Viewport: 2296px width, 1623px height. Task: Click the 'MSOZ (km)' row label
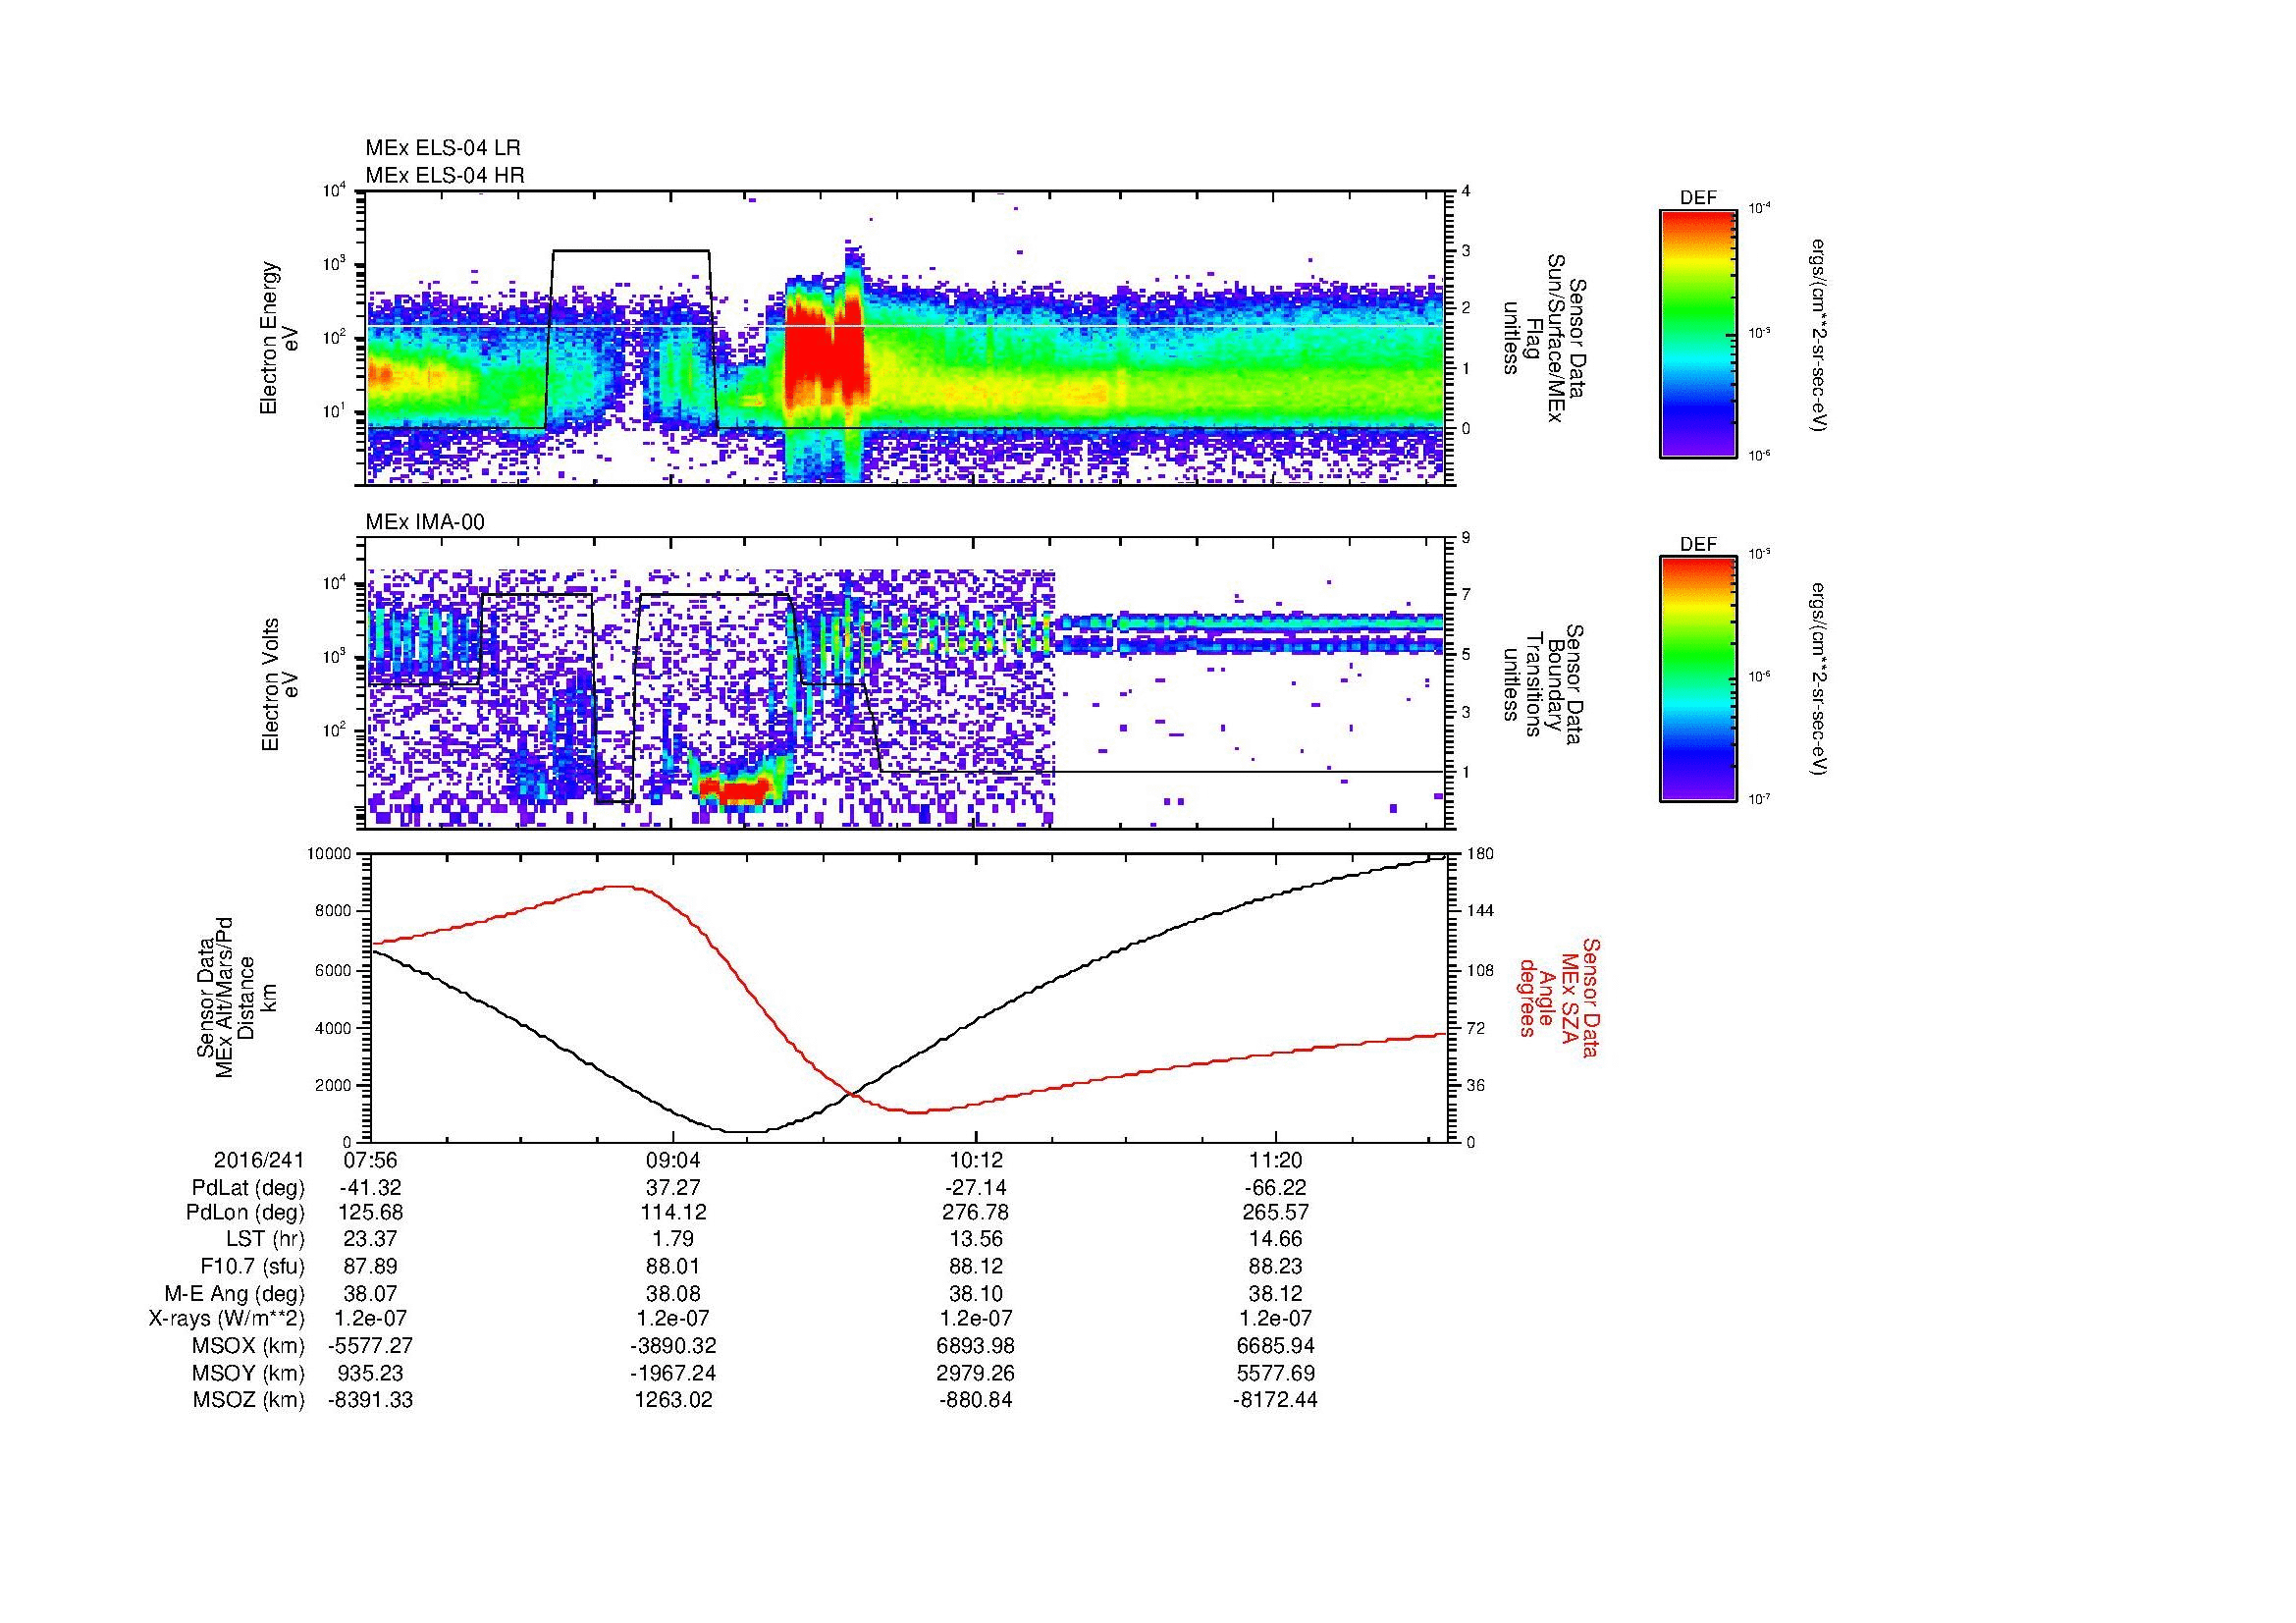tap(249, 1400)
